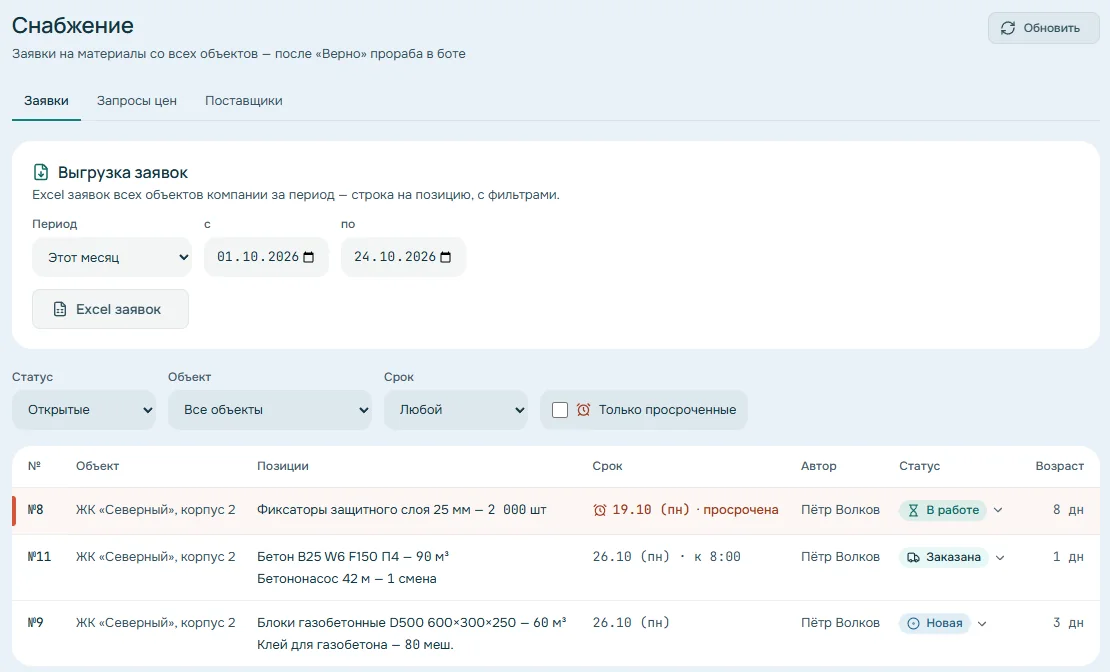This screenshot has width=1110, height=672.
Task: Switch to the Заявки tab
Action: point(46,101)
